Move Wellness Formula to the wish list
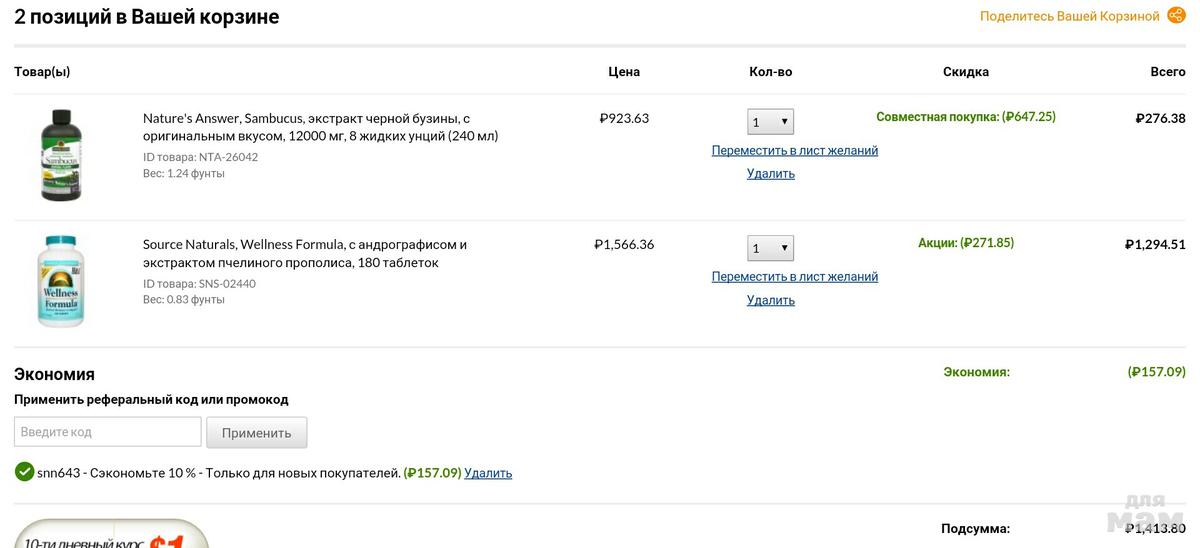 (794, 277)
